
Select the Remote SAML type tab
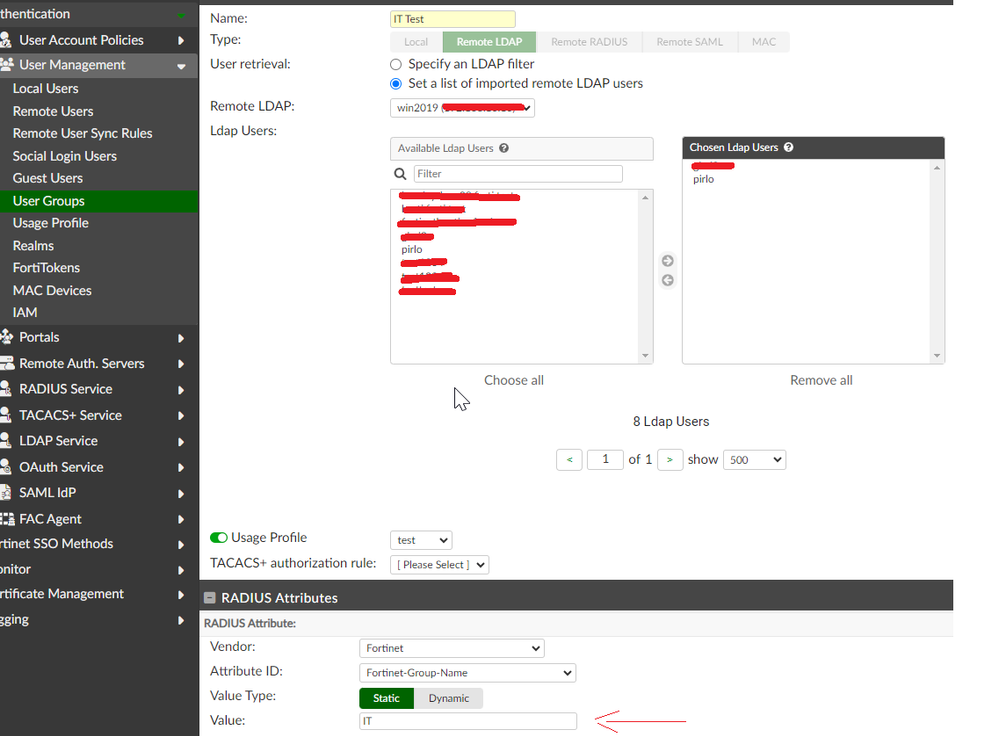[x=690, y=42]
